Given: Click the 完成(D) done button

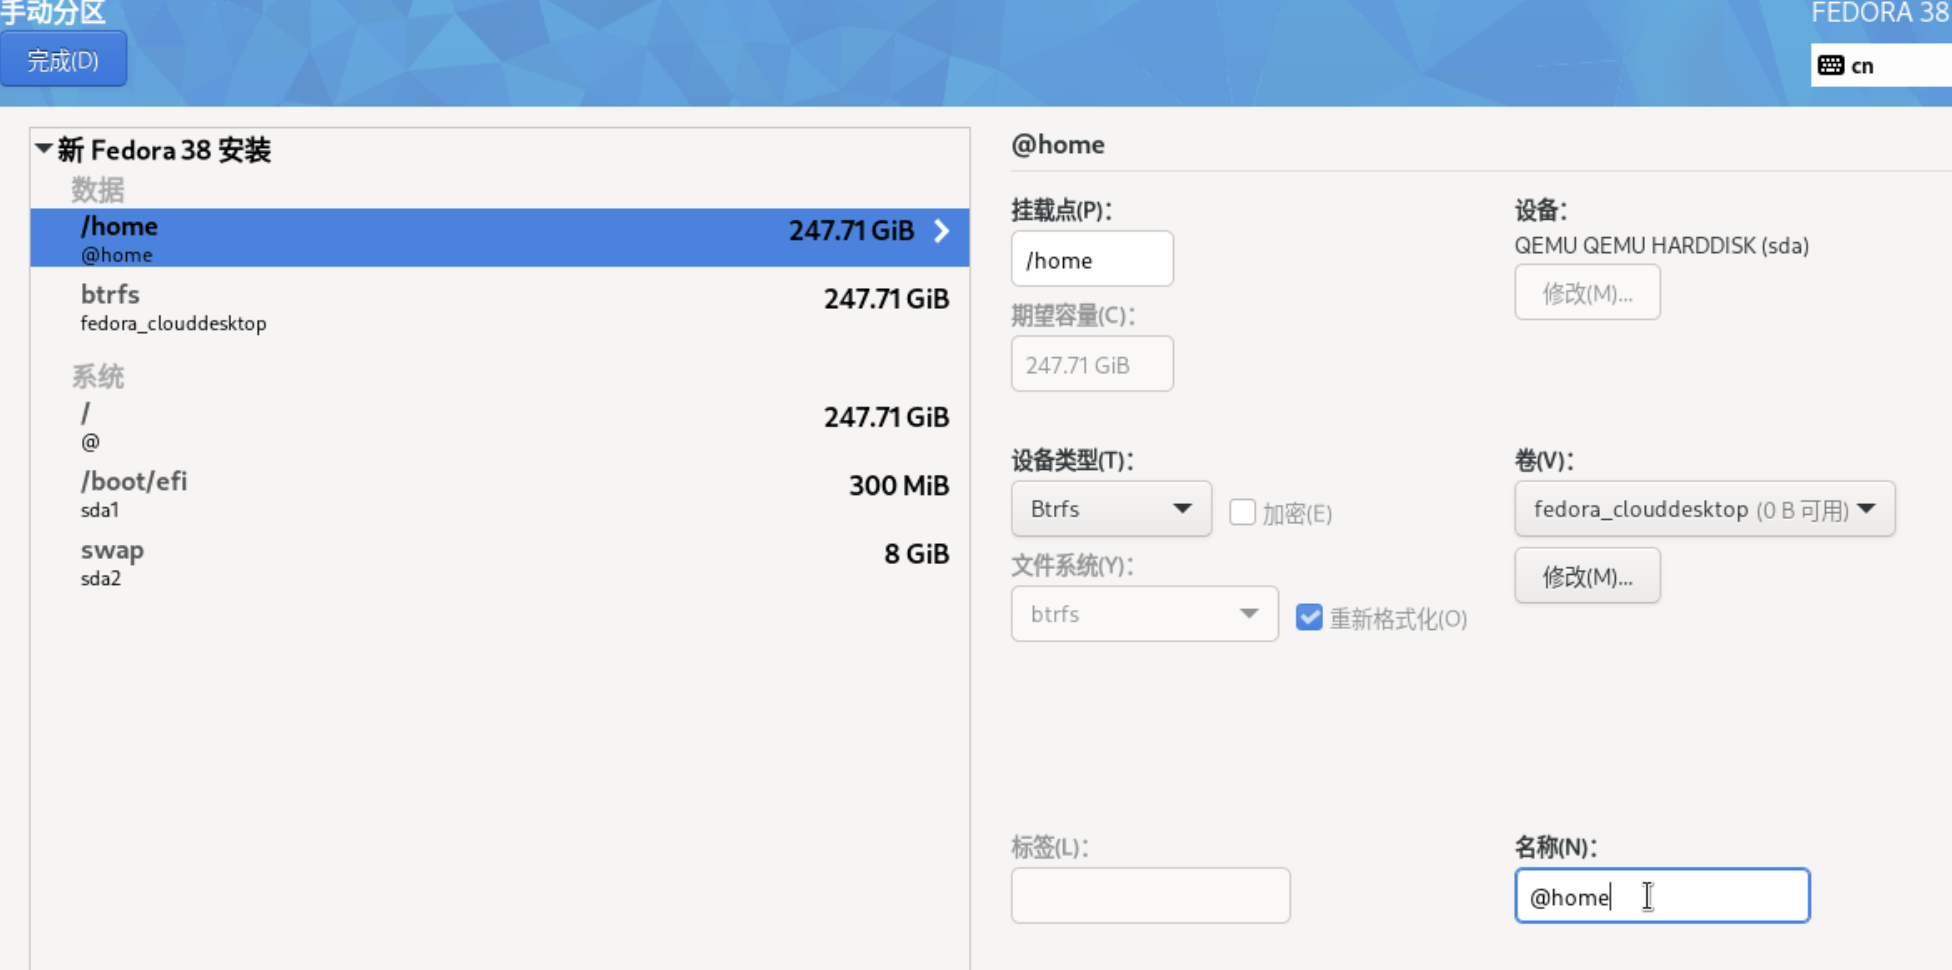Looking at the screenshot, I should point(63,60).
